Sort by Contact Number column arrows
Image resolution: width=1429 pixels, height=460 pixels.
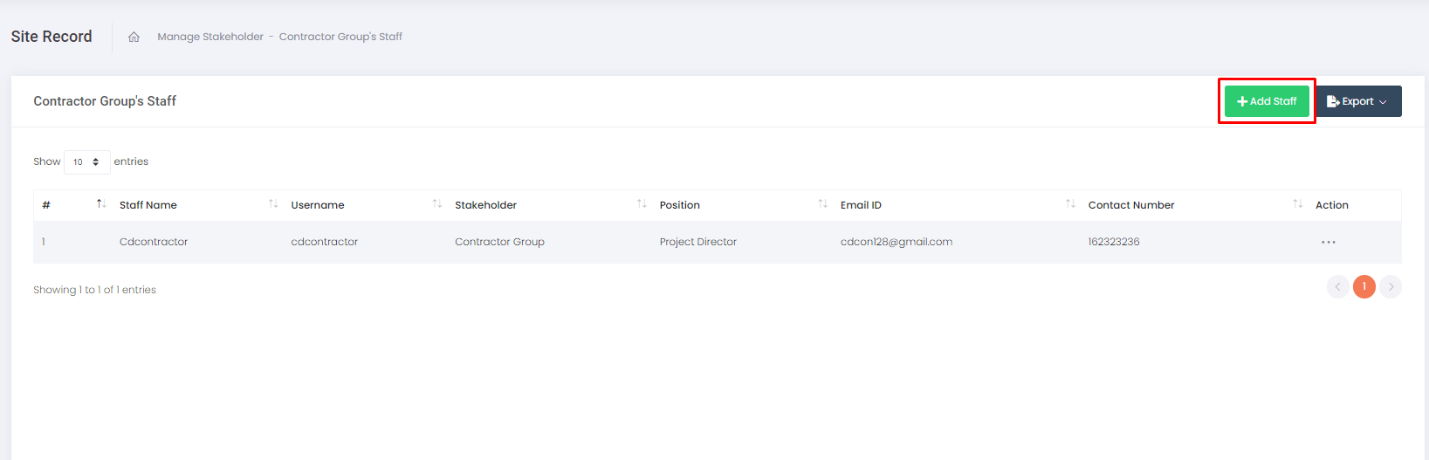(1297, 204)
